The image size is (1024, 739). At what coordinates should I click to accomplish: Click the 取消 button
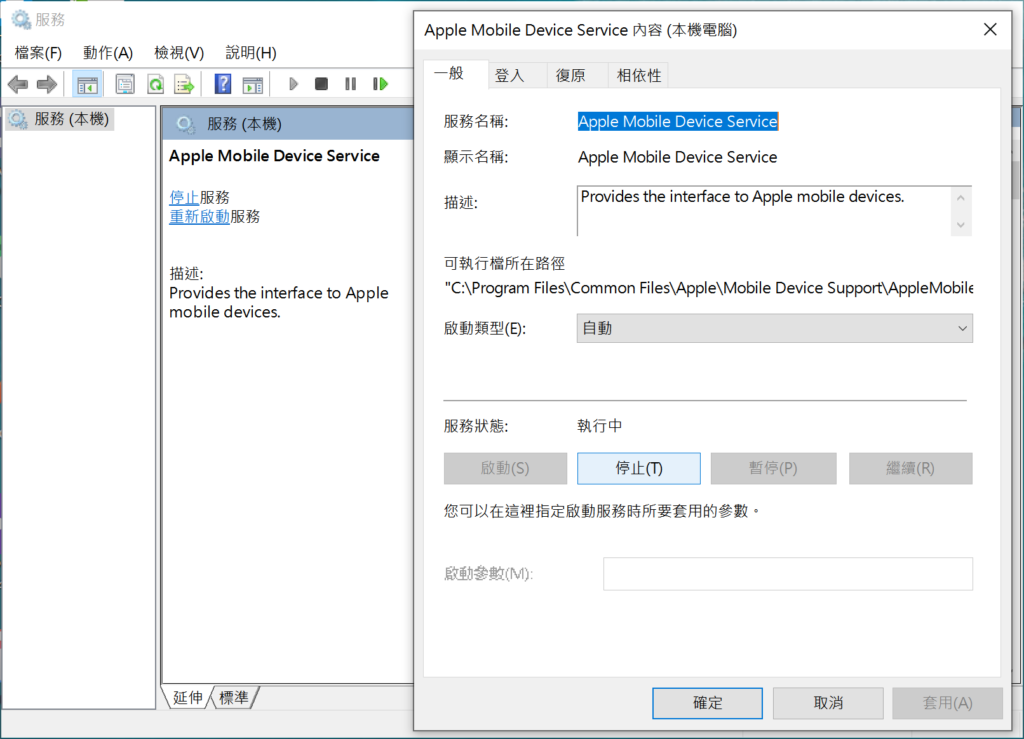point(828,703)
